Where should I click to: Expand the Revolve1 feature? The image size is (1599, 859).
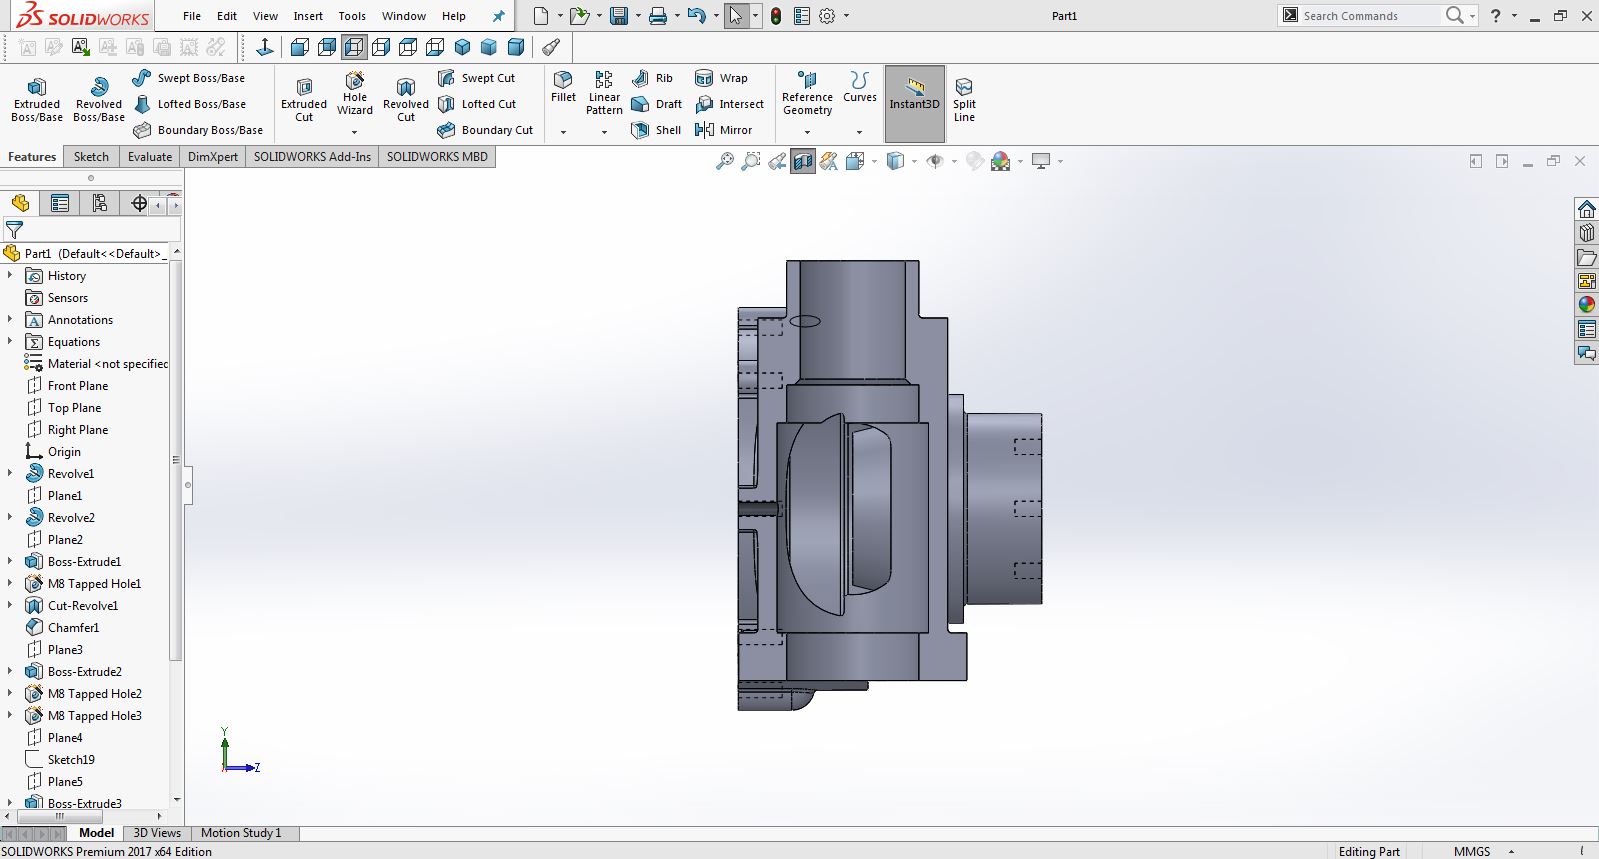coord(10,473)
